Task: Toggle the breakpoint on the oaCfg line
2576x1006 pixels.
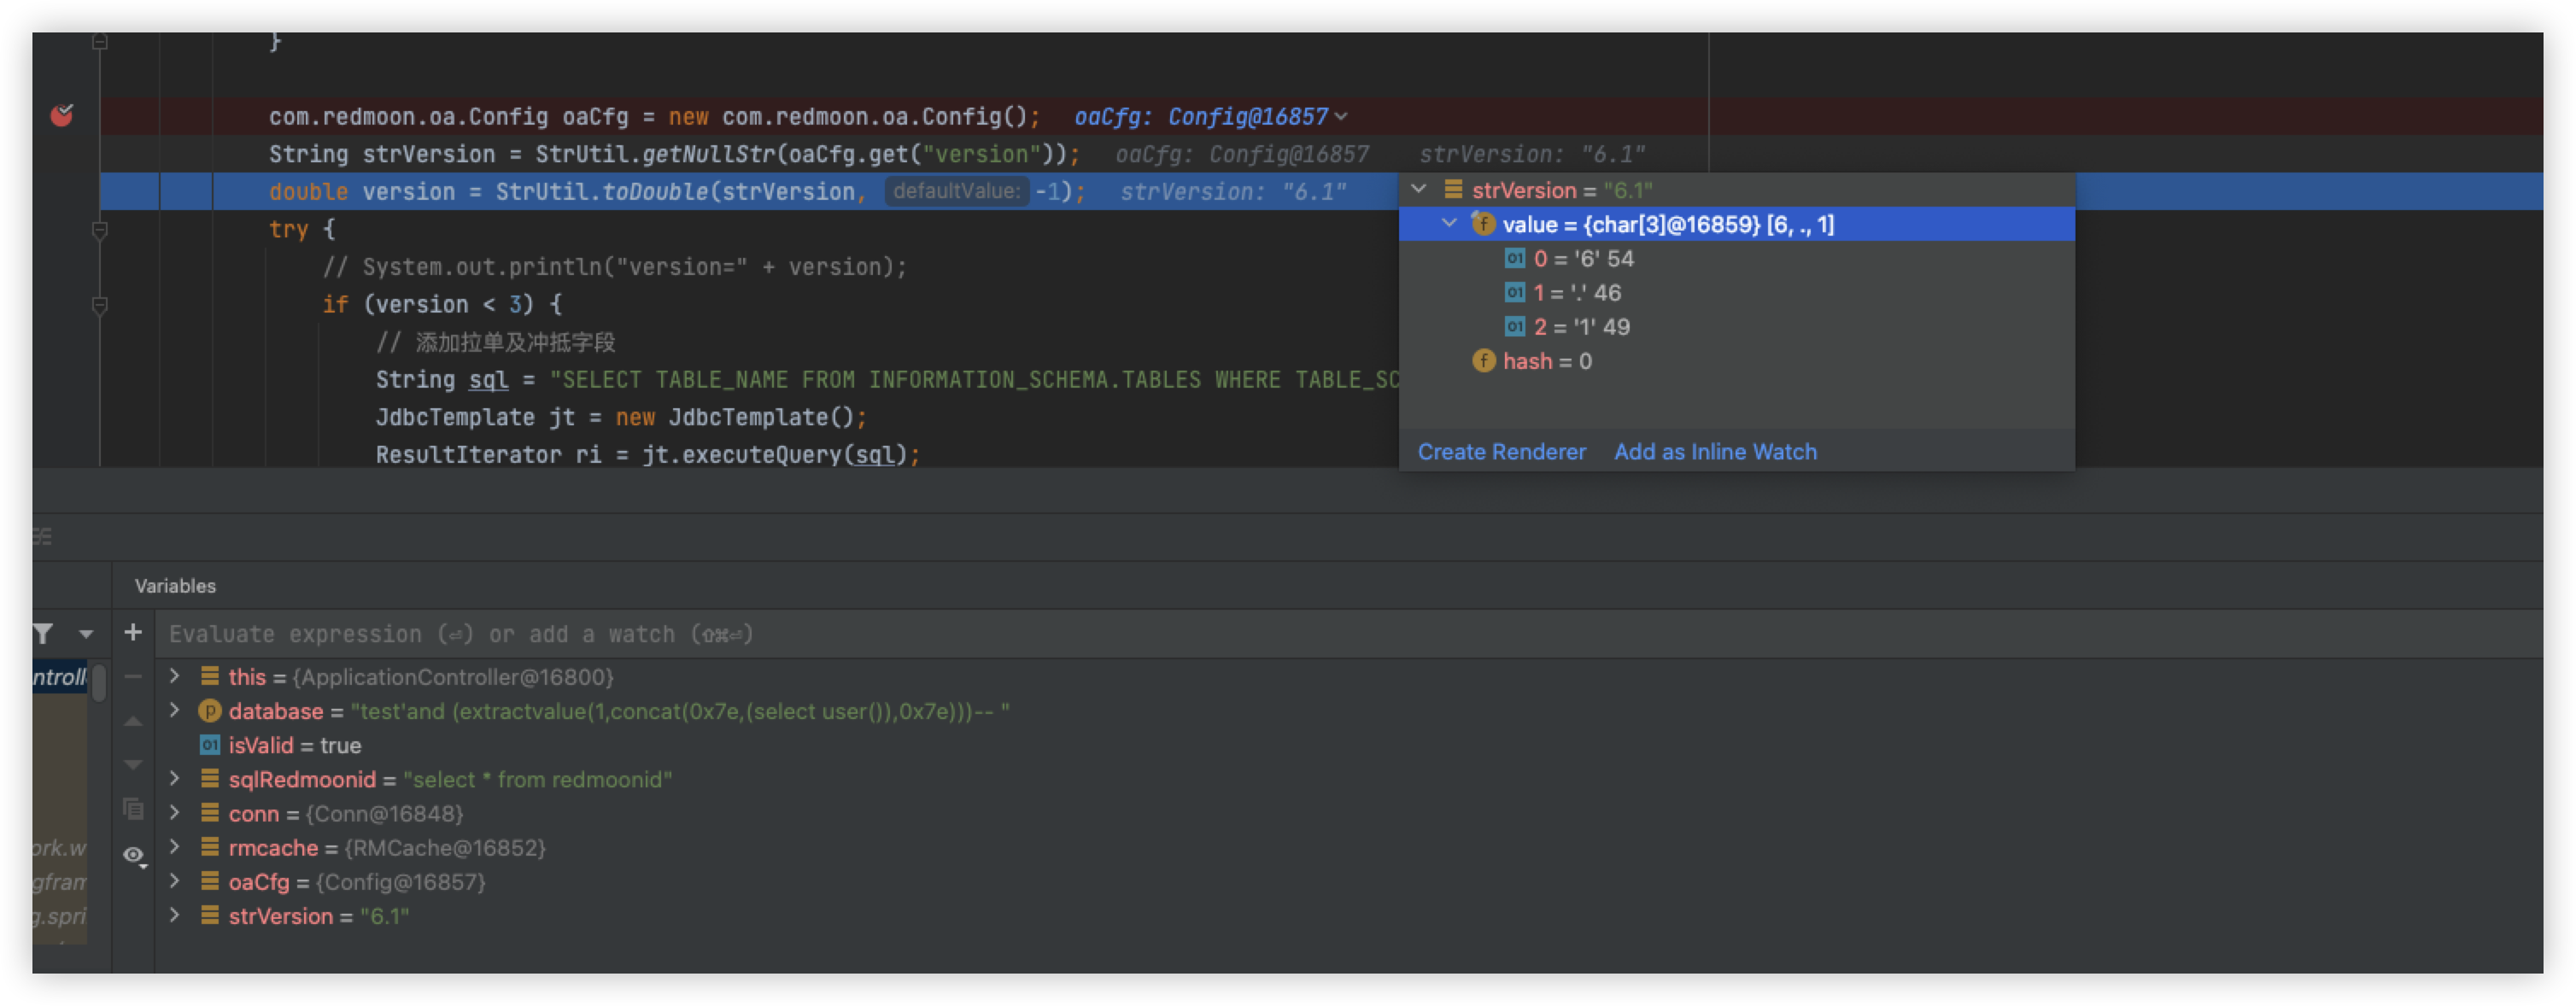Action: pyautogui.click(x=62, y=116)
